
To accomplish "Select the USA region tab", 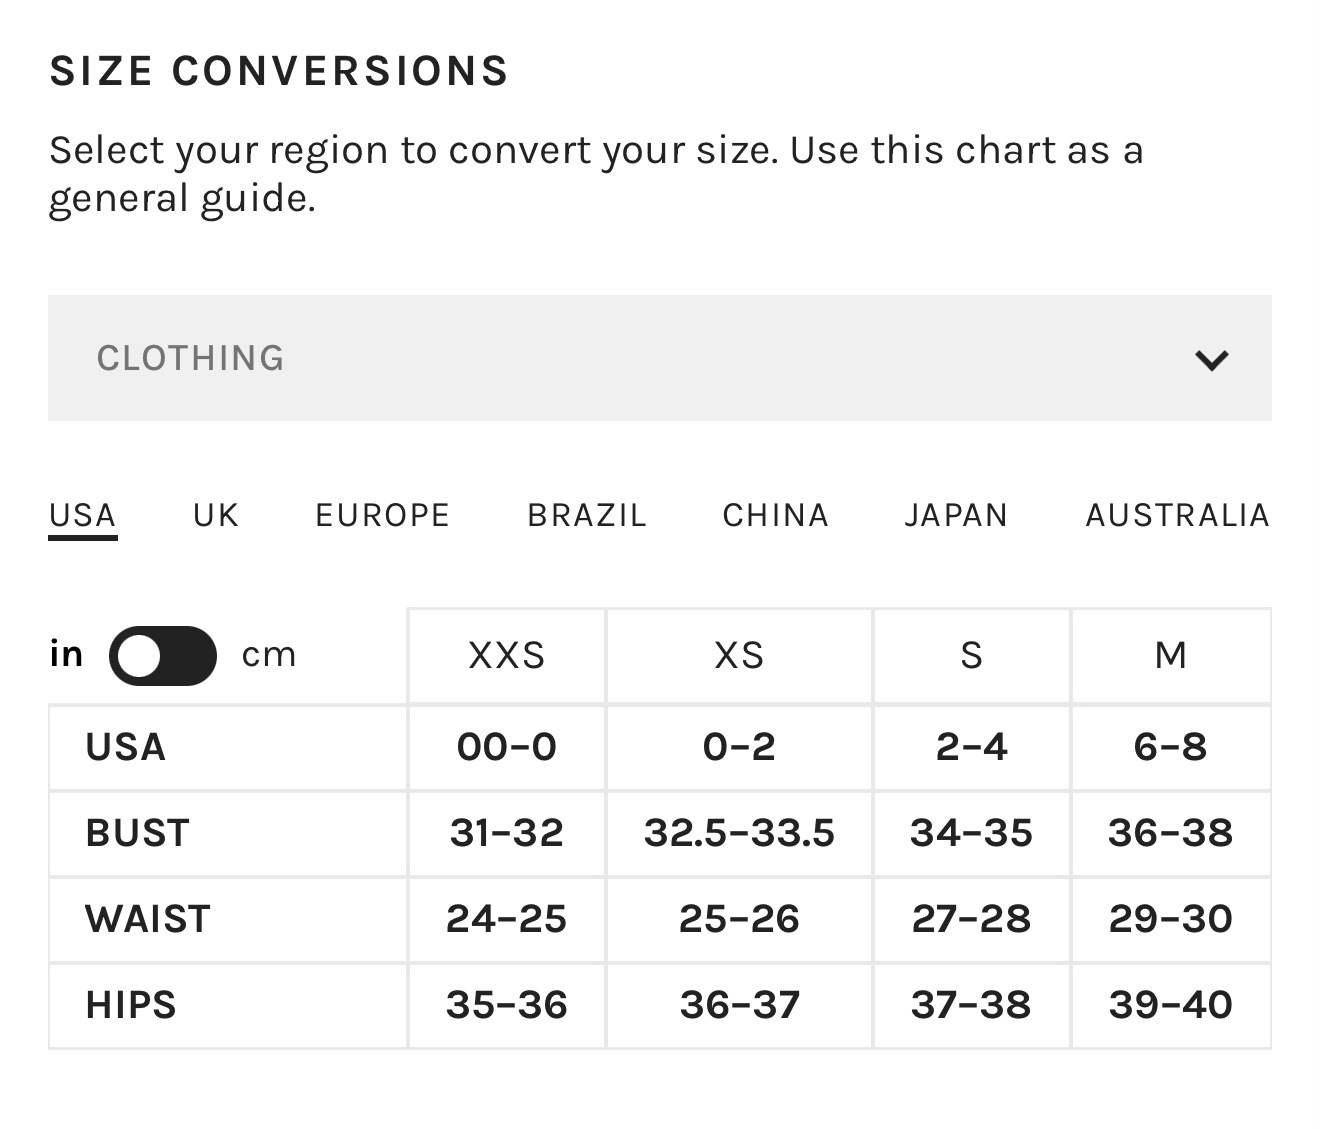I will point(83,516).
